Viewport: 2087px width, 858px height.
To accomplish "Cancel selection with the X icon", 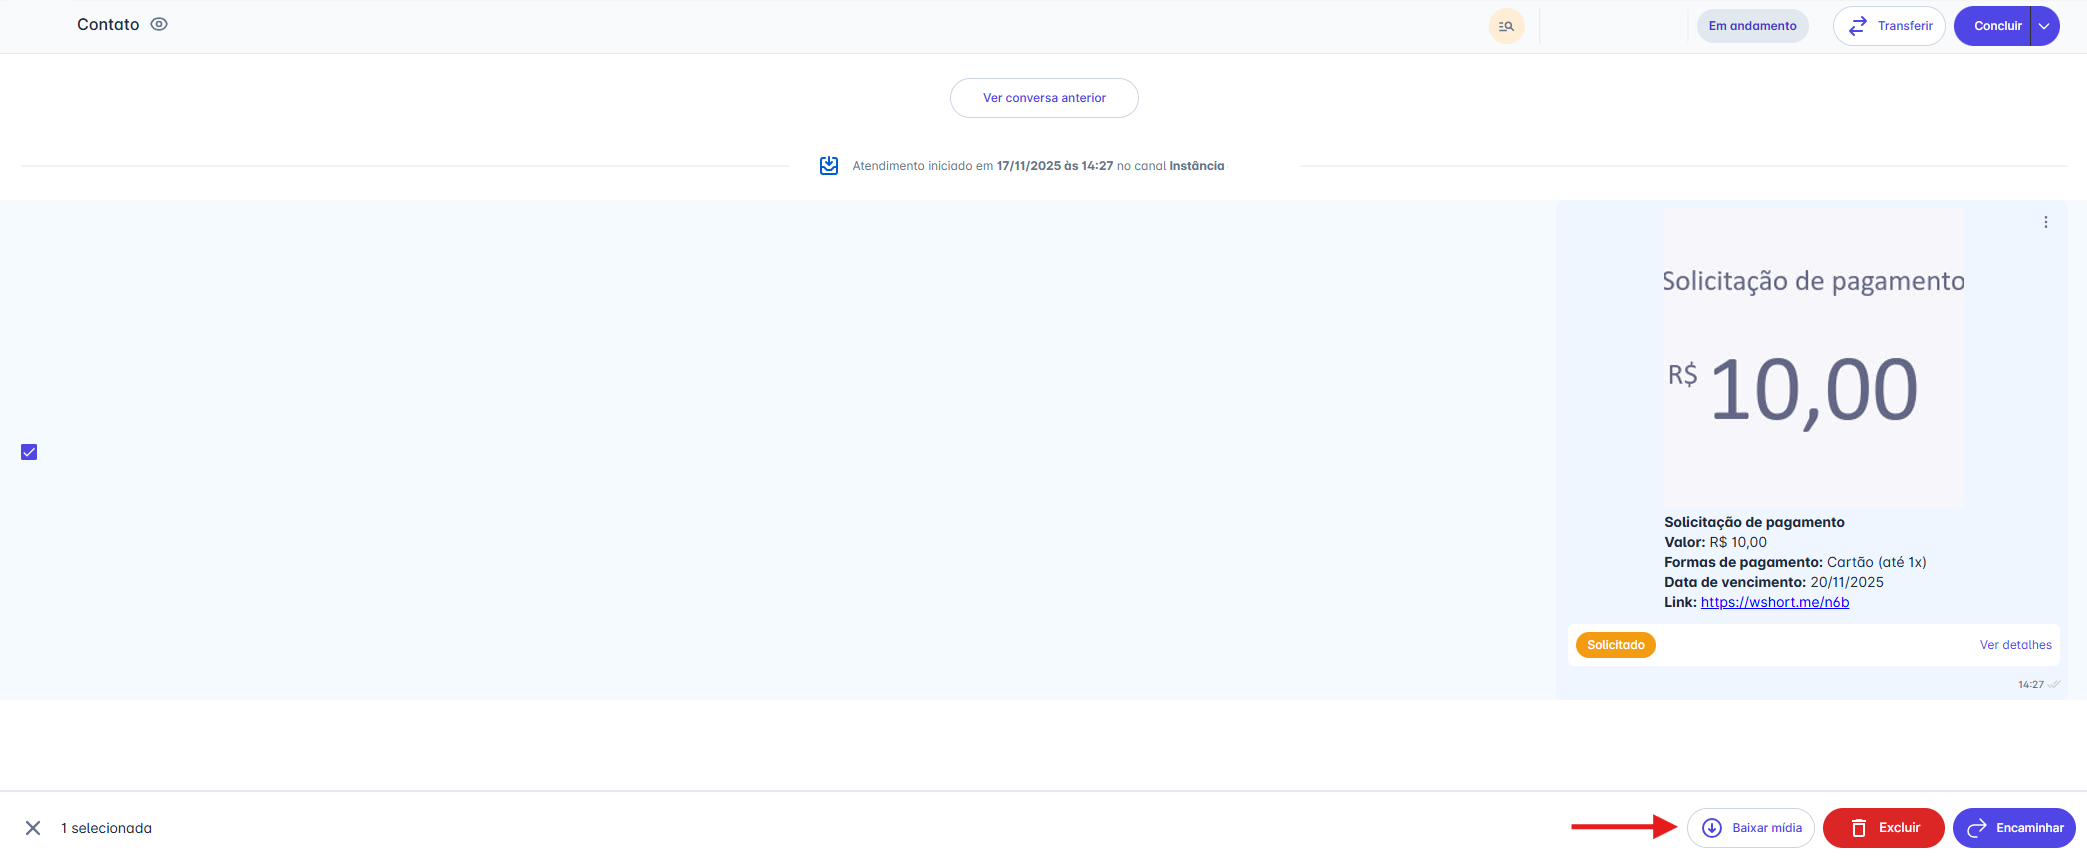I will [x=33, y=828].
